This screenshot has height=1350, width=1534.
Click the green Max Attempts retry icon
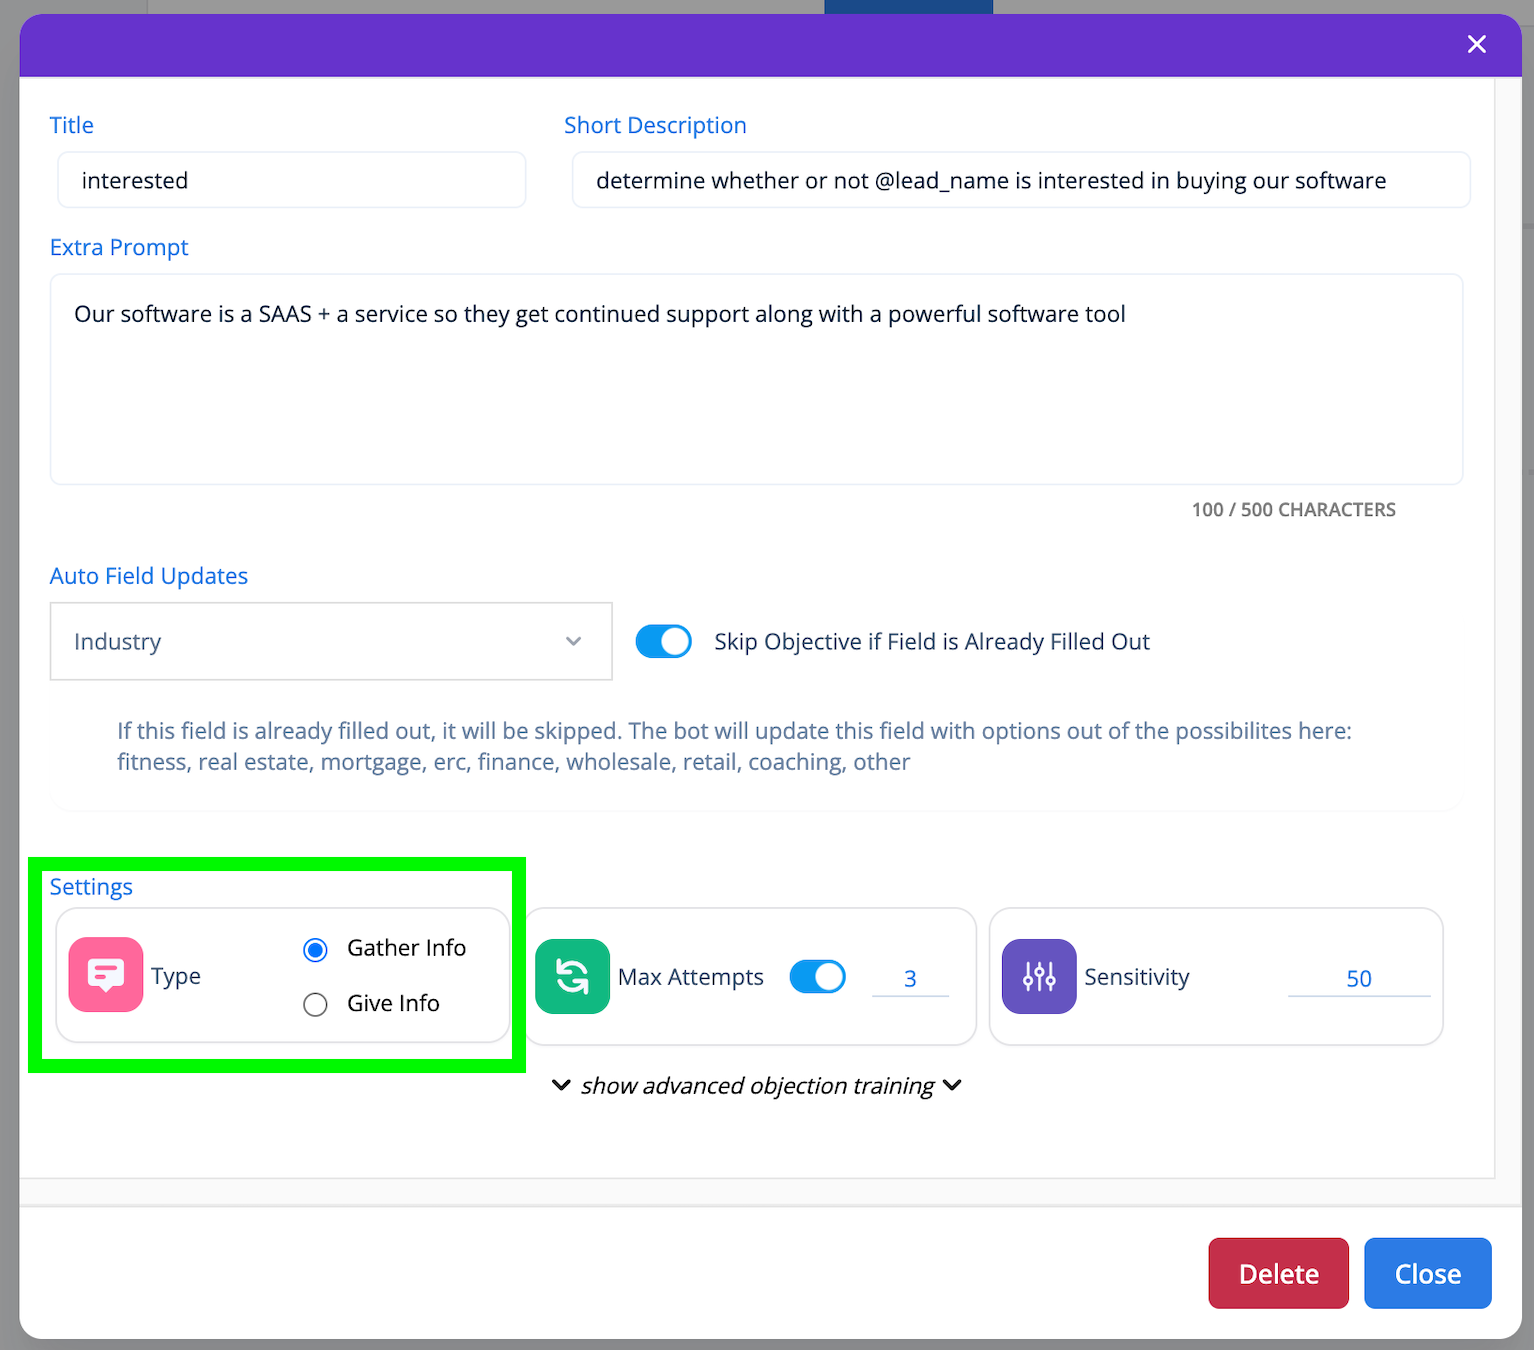[x=573, y=976]
